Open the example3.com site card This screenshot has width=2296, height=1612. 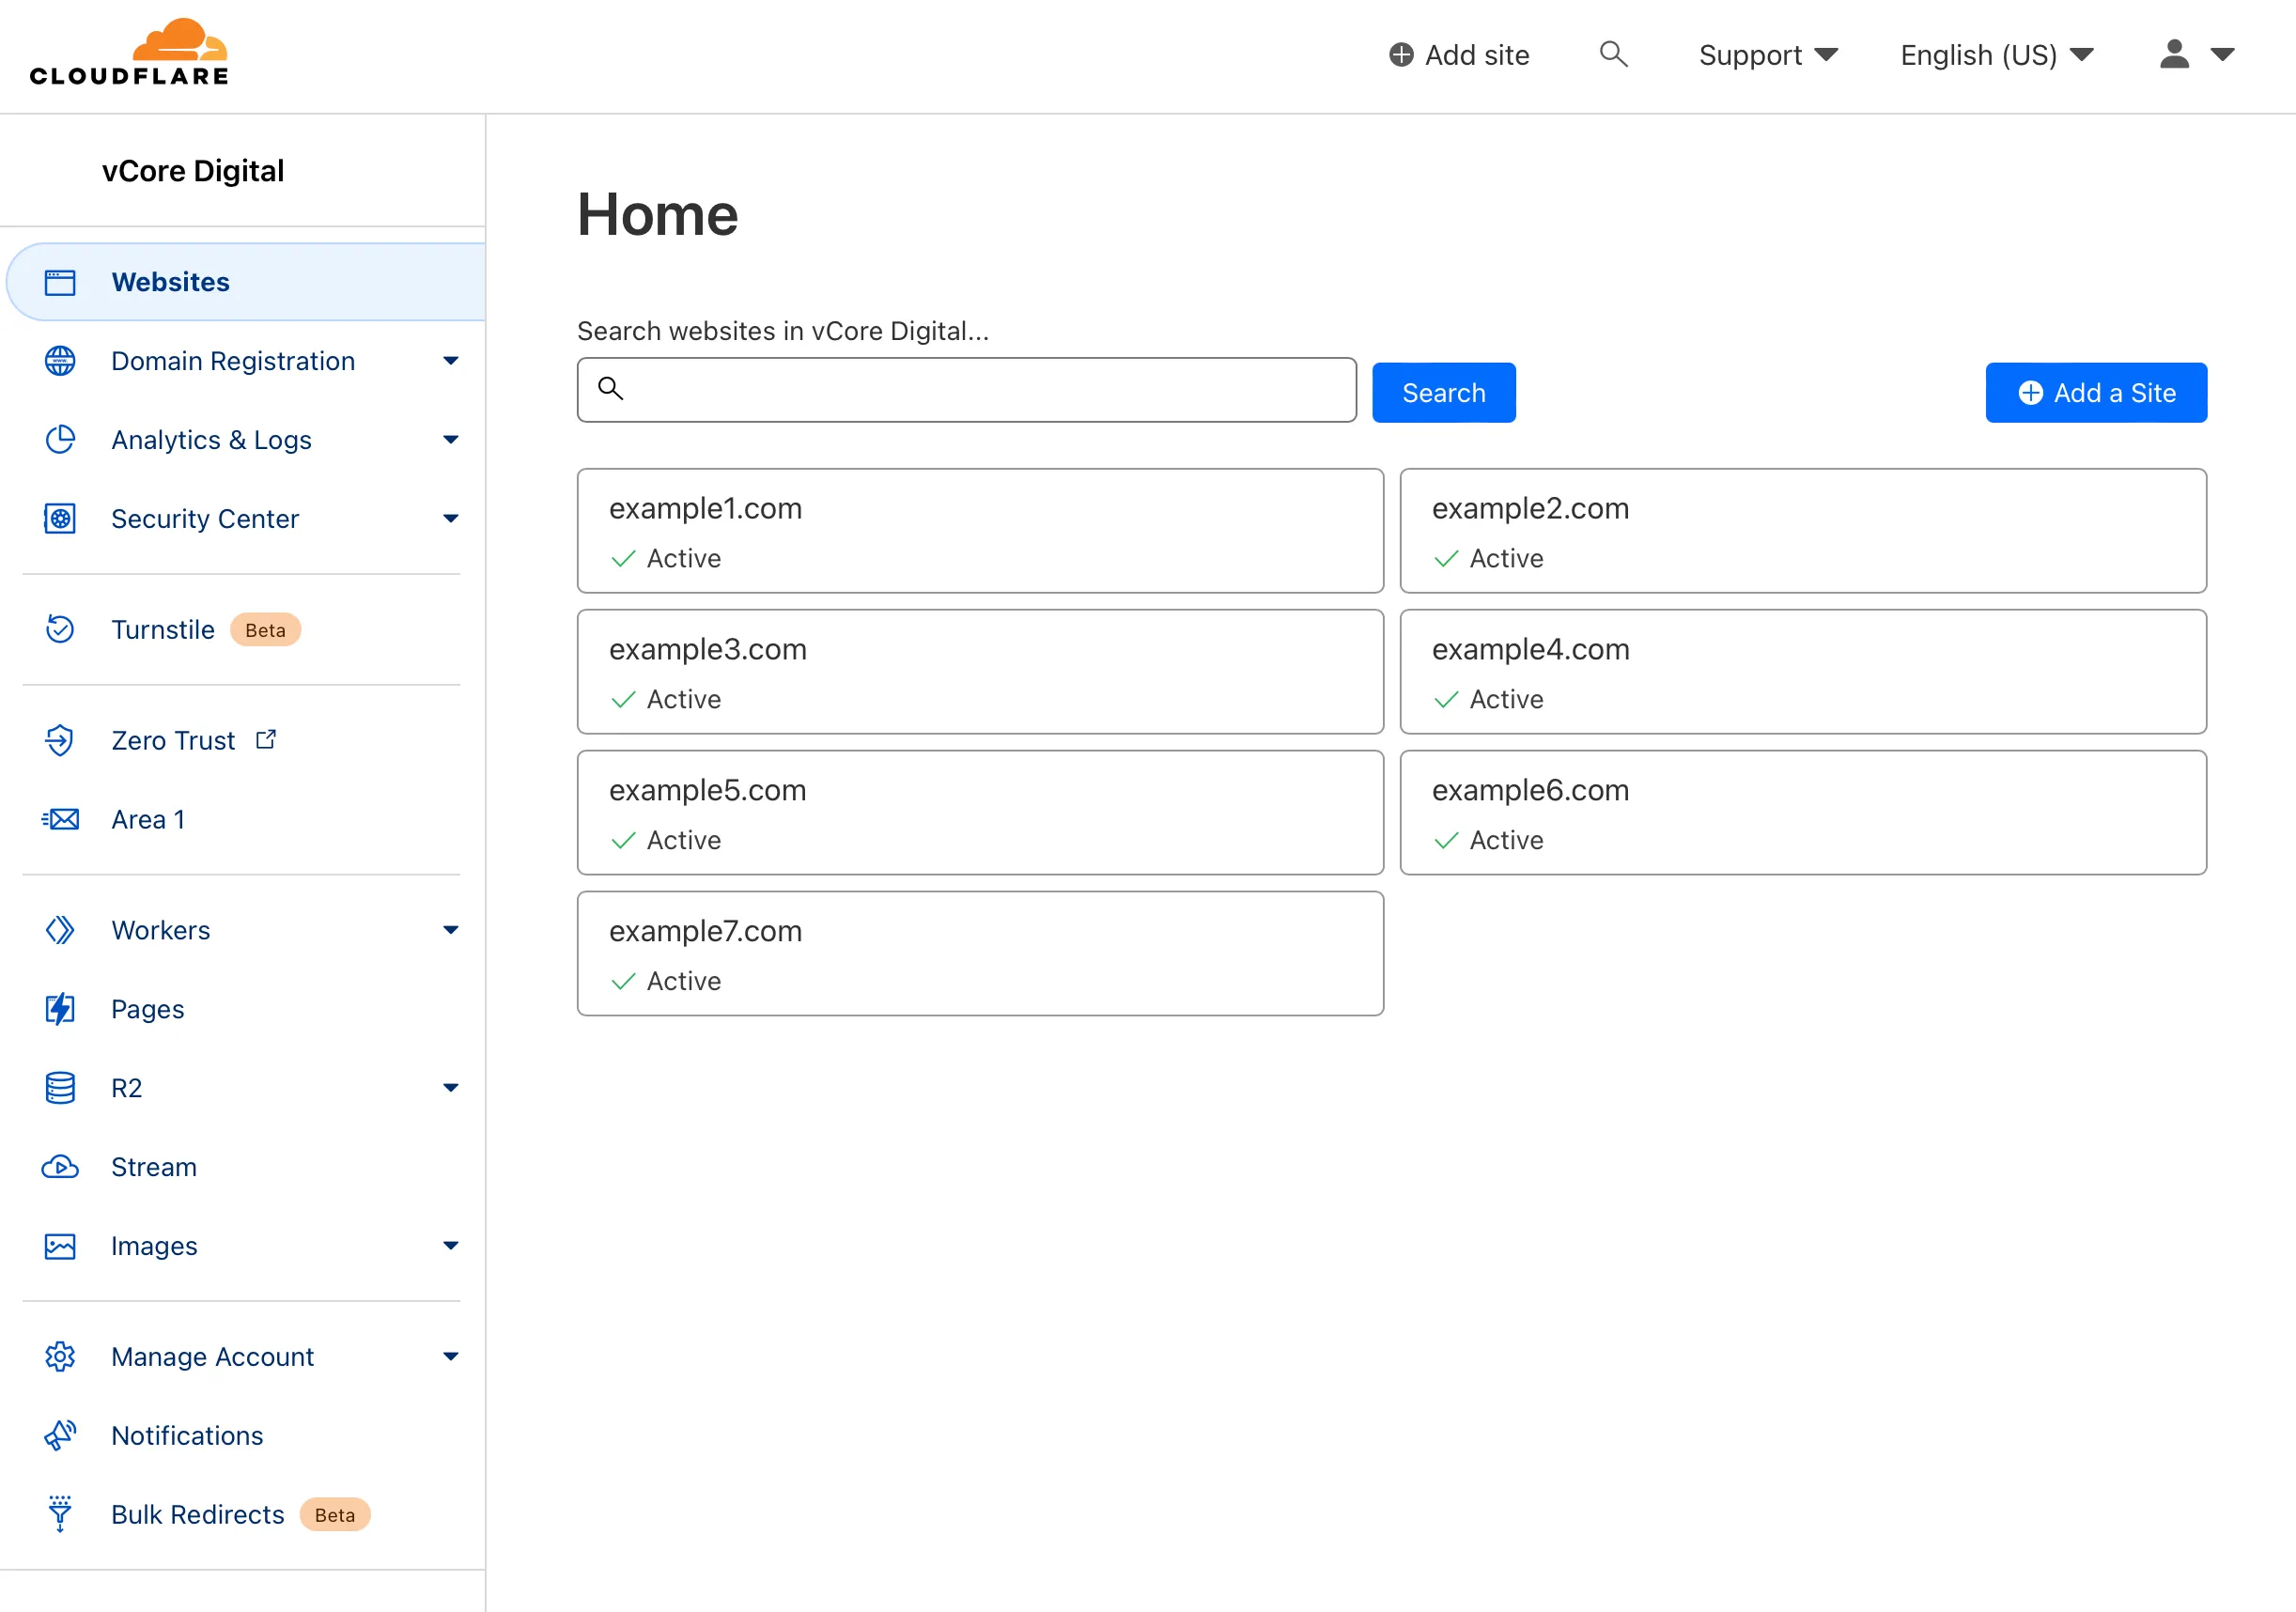(x=980, y=671)
